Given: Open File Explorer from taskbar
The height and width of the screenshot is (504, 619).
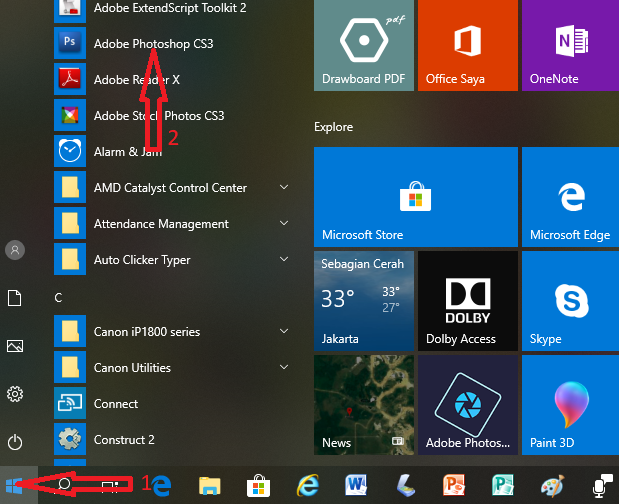Looking at the screenshot, I should (x=210, y=485).
